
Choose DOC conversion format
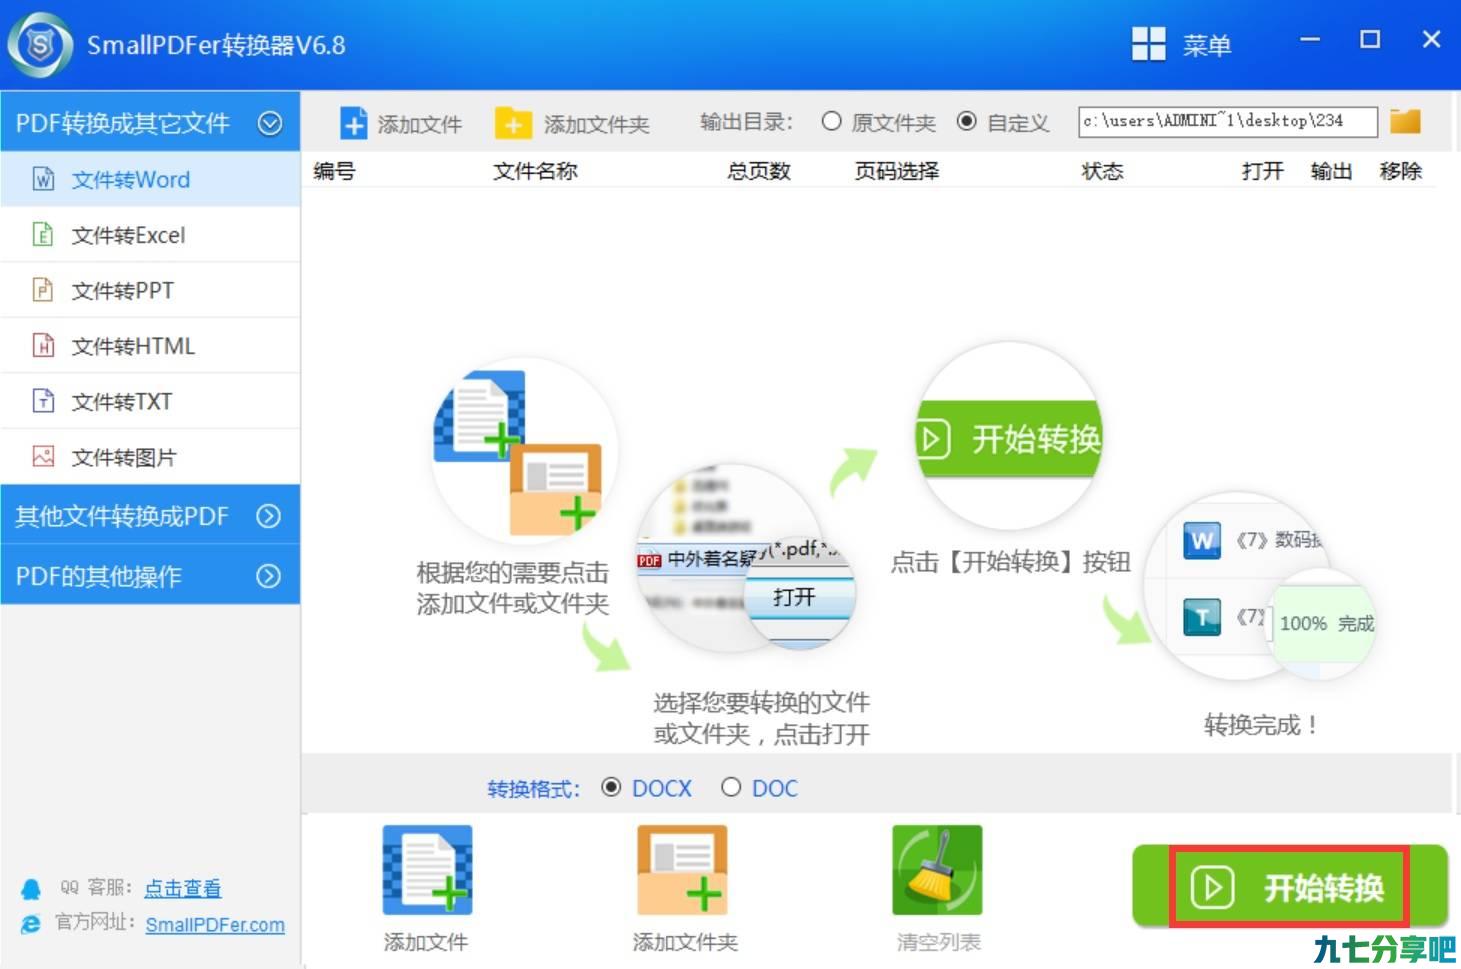click(x=760, y=788)
